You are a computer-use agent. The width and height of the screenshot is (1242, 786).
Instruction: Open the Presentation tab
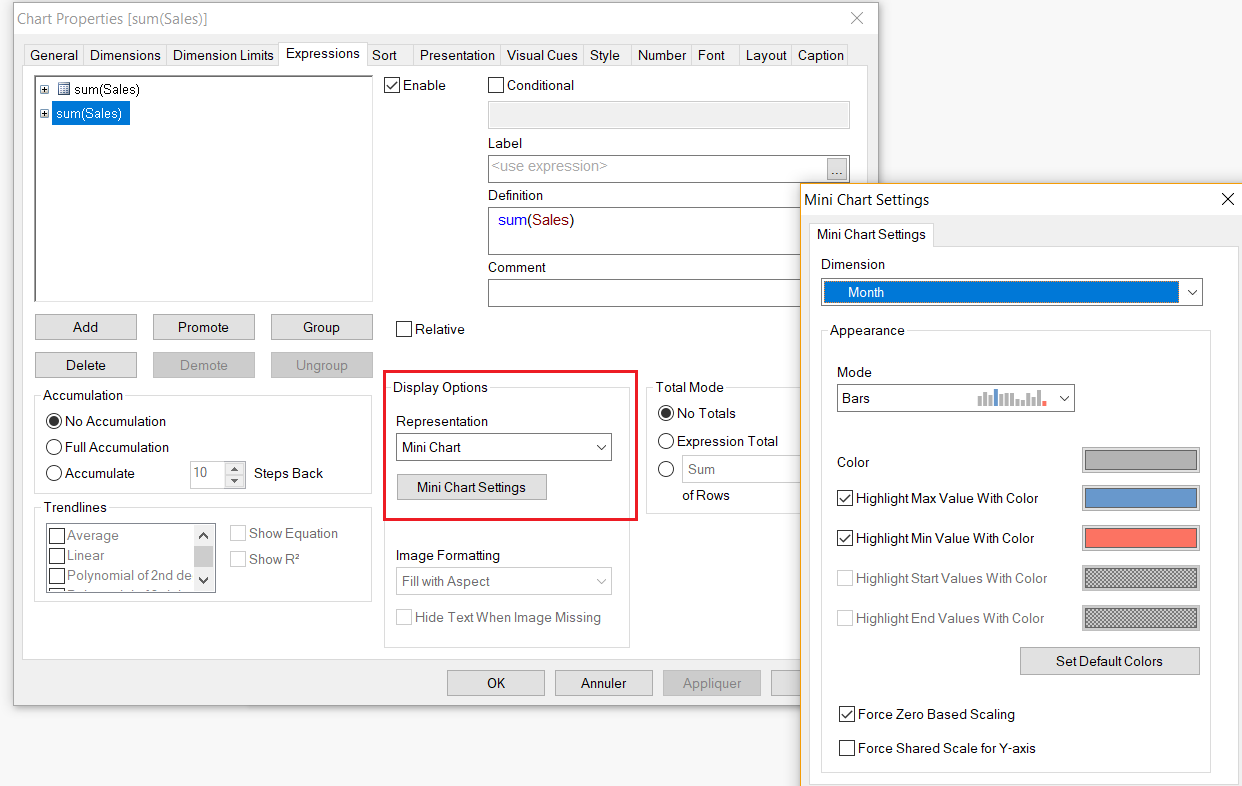click(x=457, y=55)
